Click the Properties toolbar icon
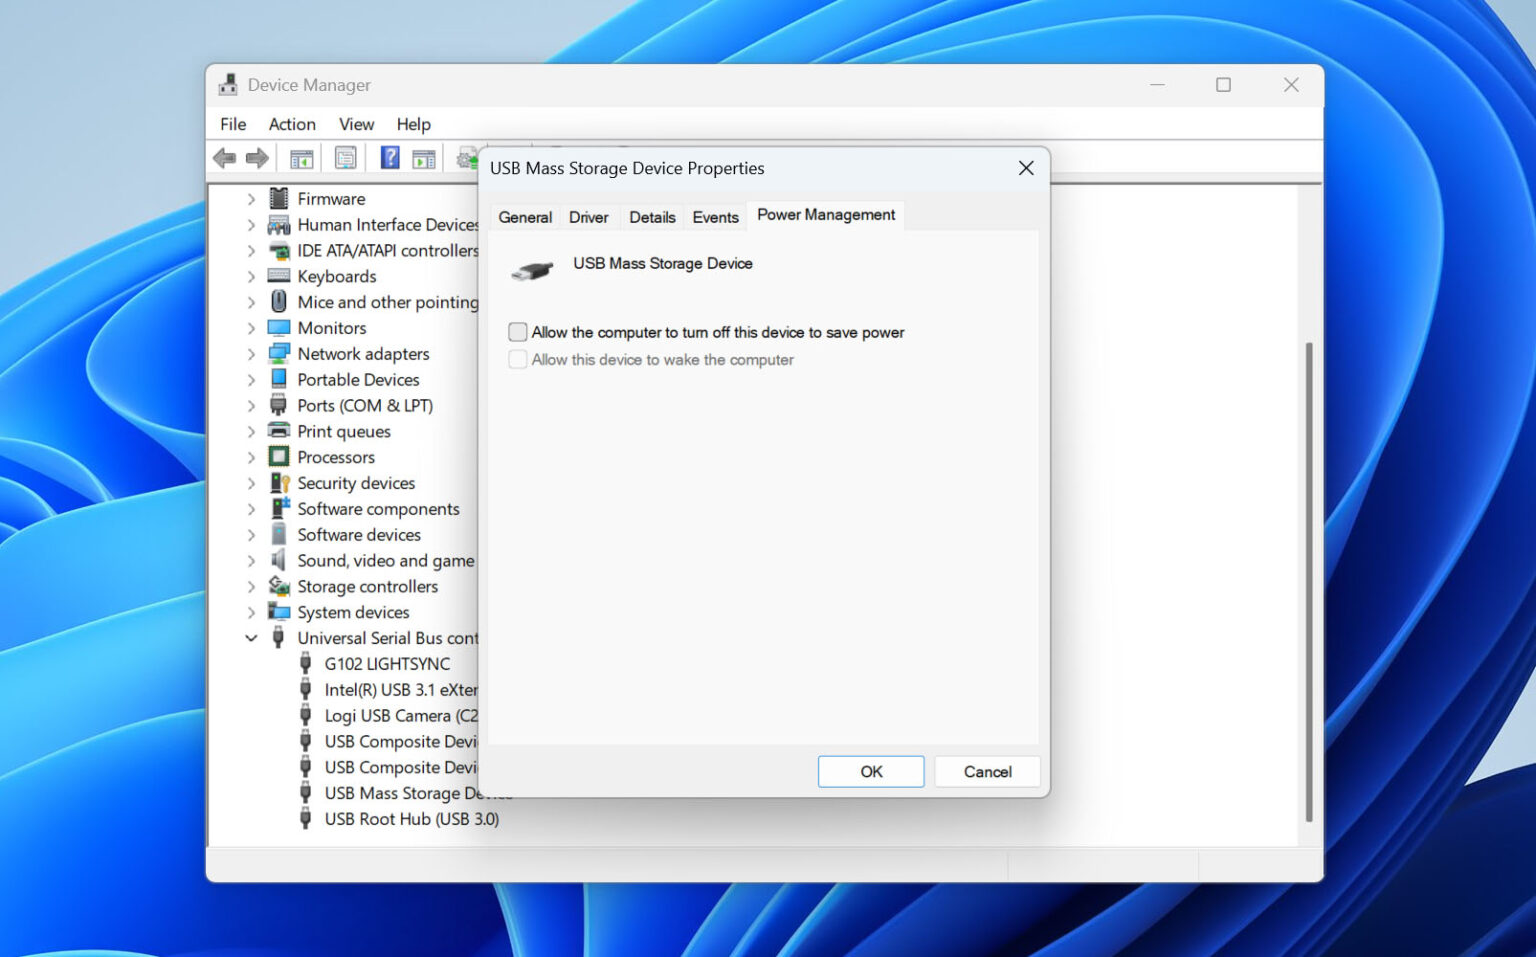1536x957 pixels. click(346, 158)
